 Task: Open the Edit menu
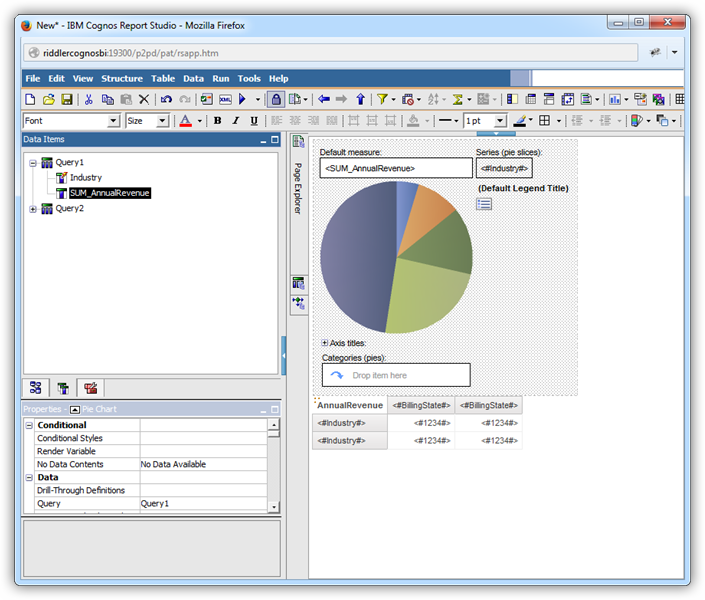point(56,78)
